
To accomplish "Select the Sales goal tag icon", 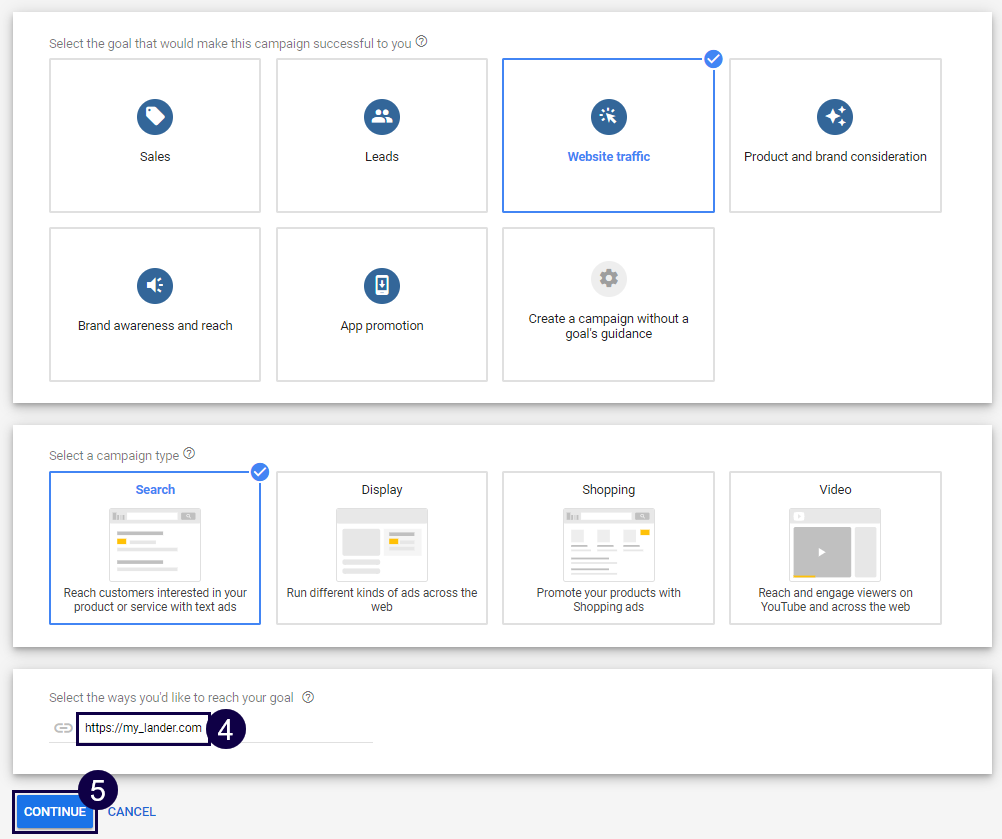I will point(154,116).
